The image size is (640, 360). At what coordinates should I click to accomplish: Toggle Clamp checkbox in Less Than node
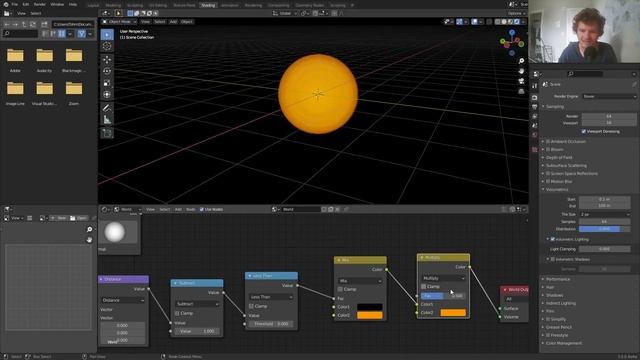(x=251, y=306)
